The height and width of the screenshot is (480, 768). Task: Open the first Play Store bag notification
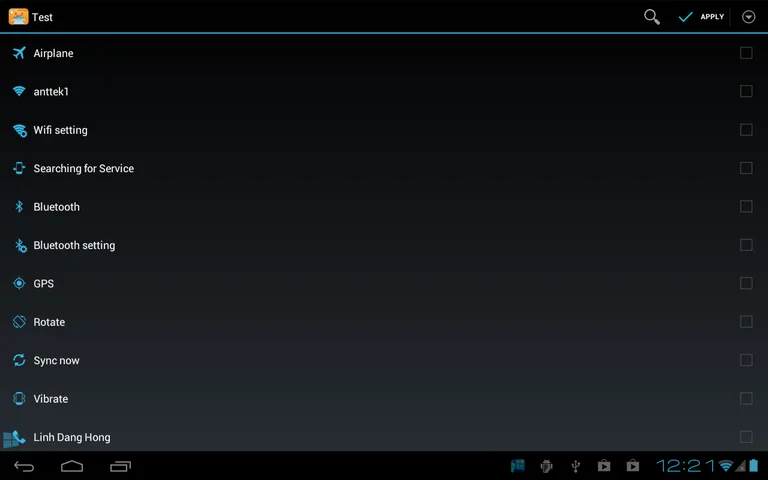(x=604, y=465)
